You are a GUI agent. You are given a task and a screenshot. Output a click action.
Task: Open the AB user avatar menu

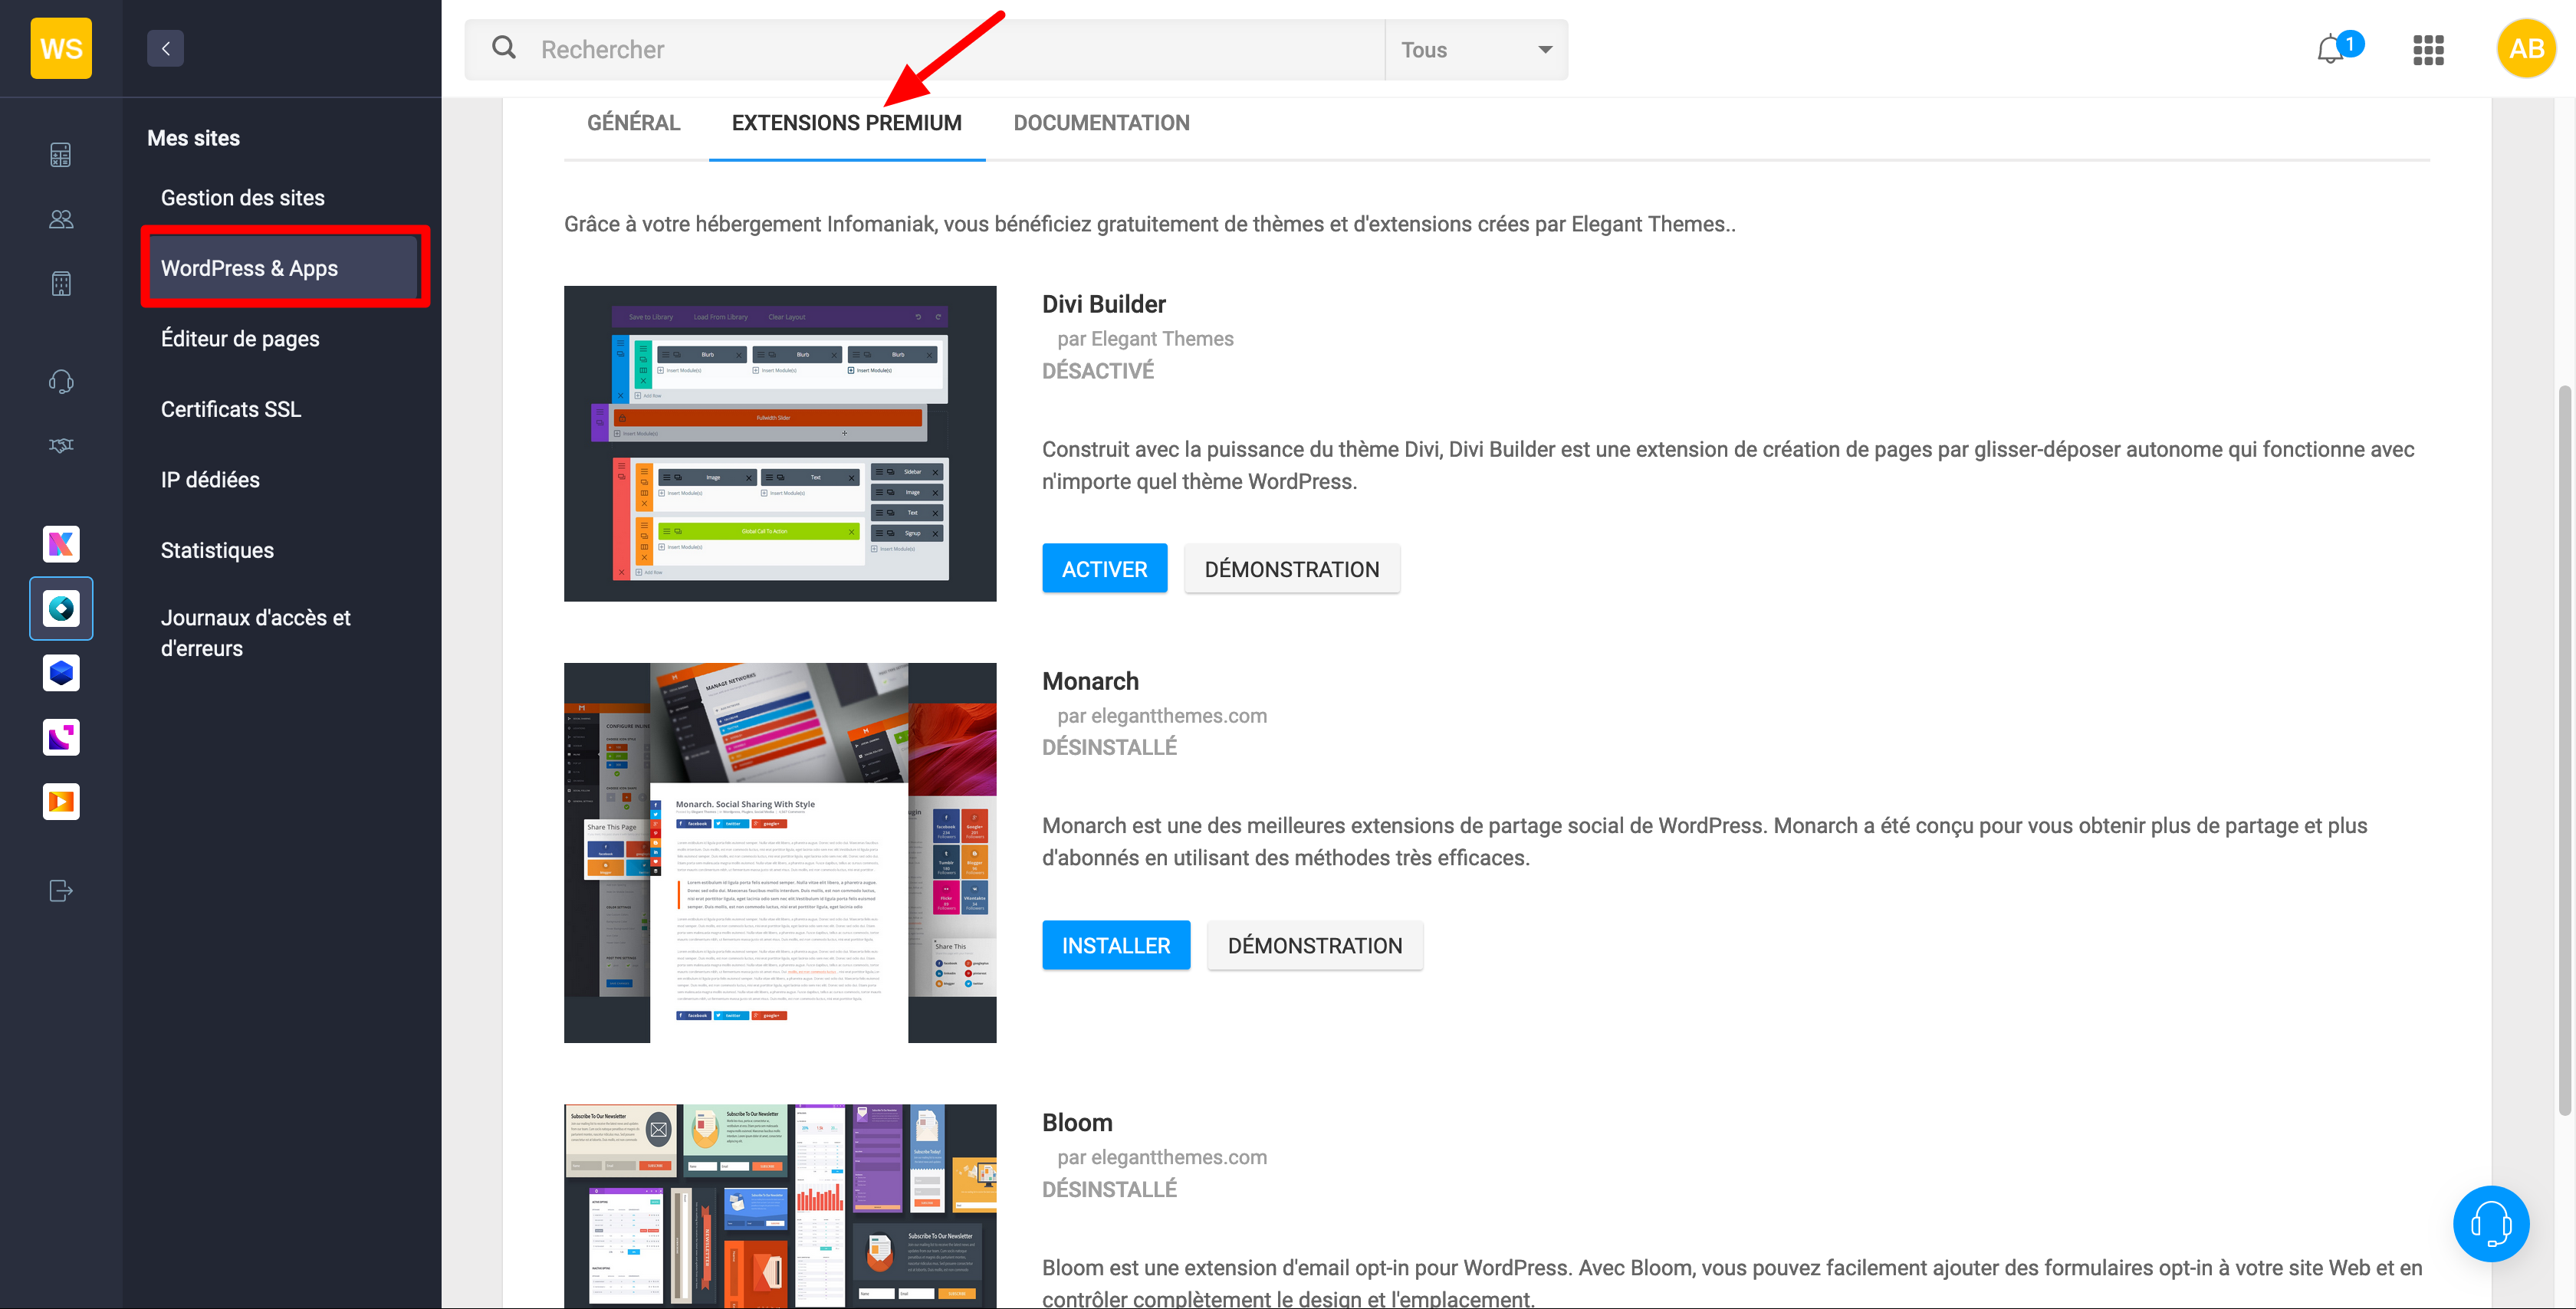[x=2526, y=48]
